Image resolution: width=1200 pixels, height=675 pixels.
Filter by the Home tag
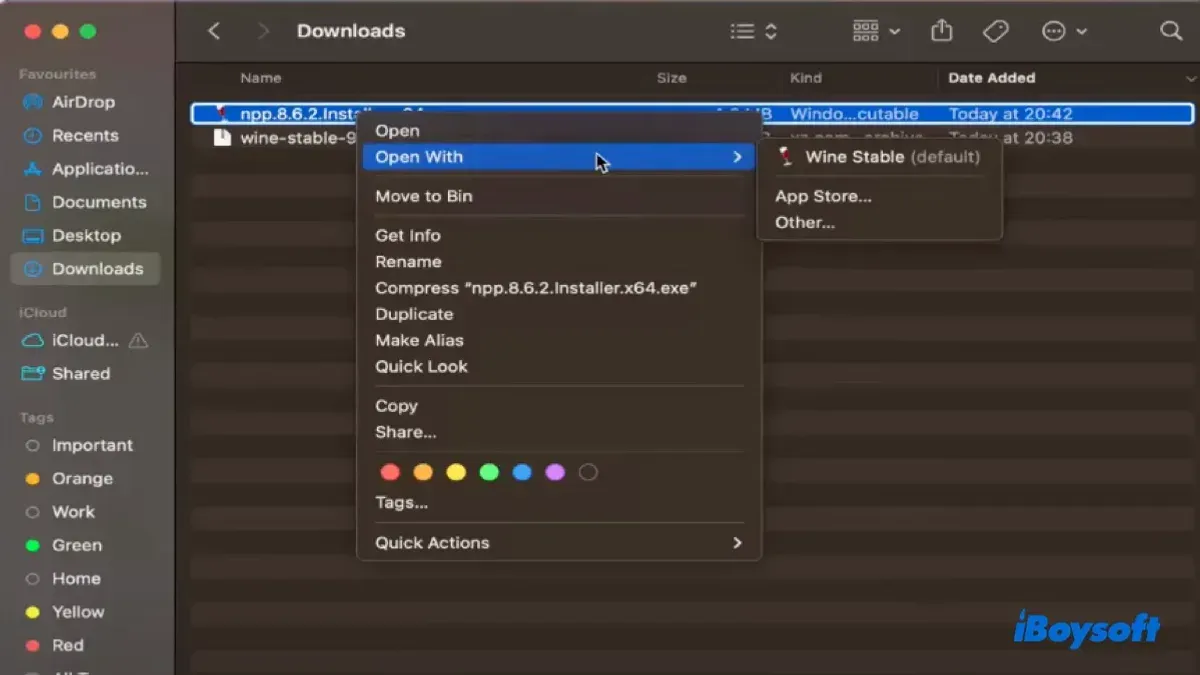(62, 578)
